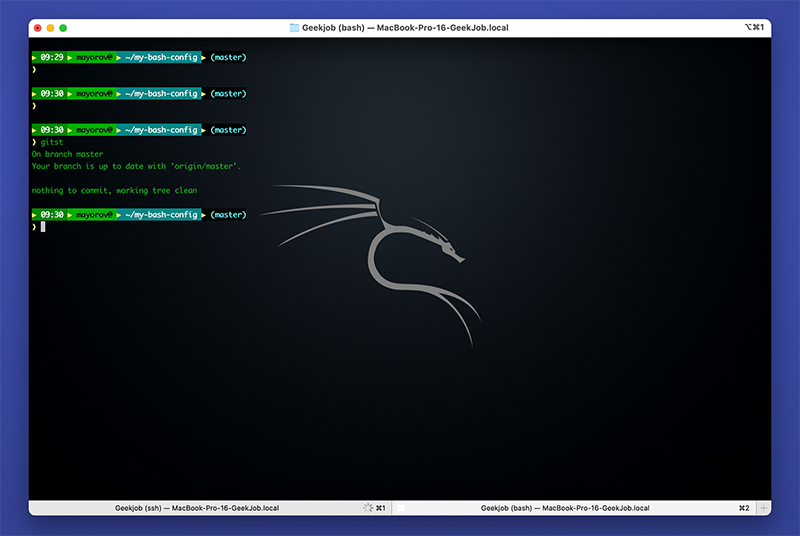
Task: Click the 09:29 timestamp in the first prompt
Action: tap(52, 57)
